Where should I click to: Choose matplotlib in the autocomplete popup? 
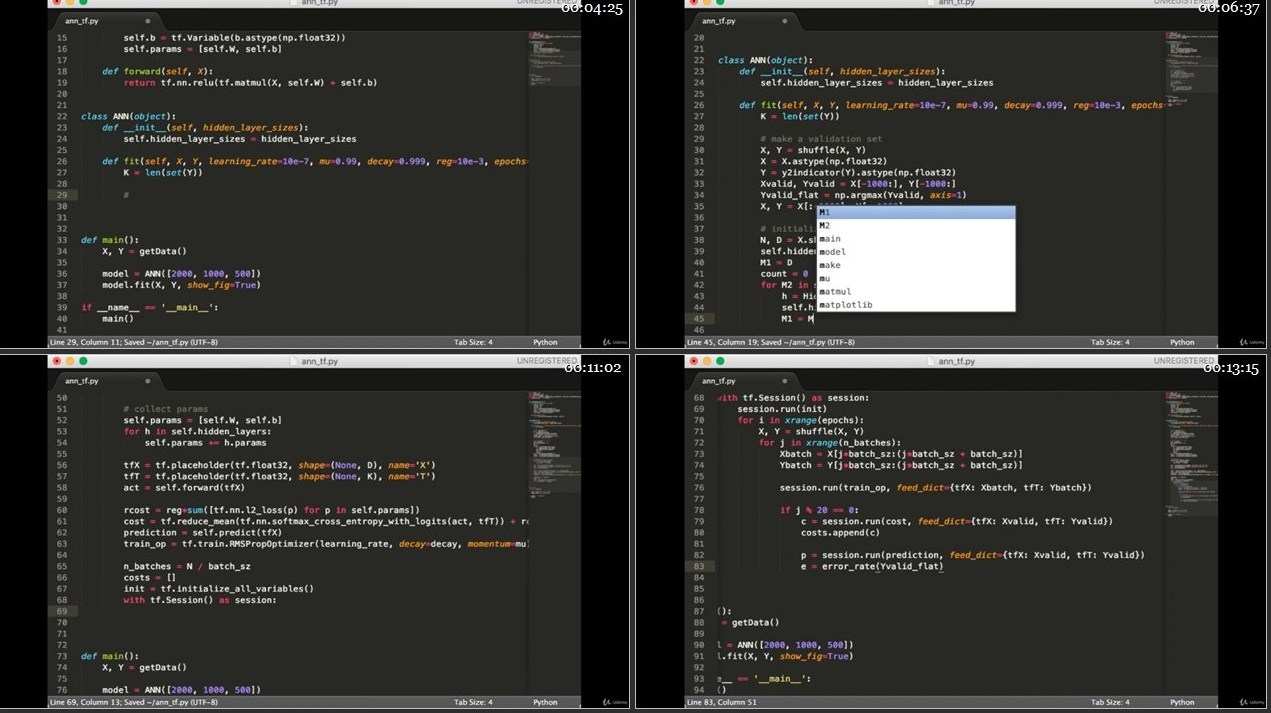click(915, 304)
